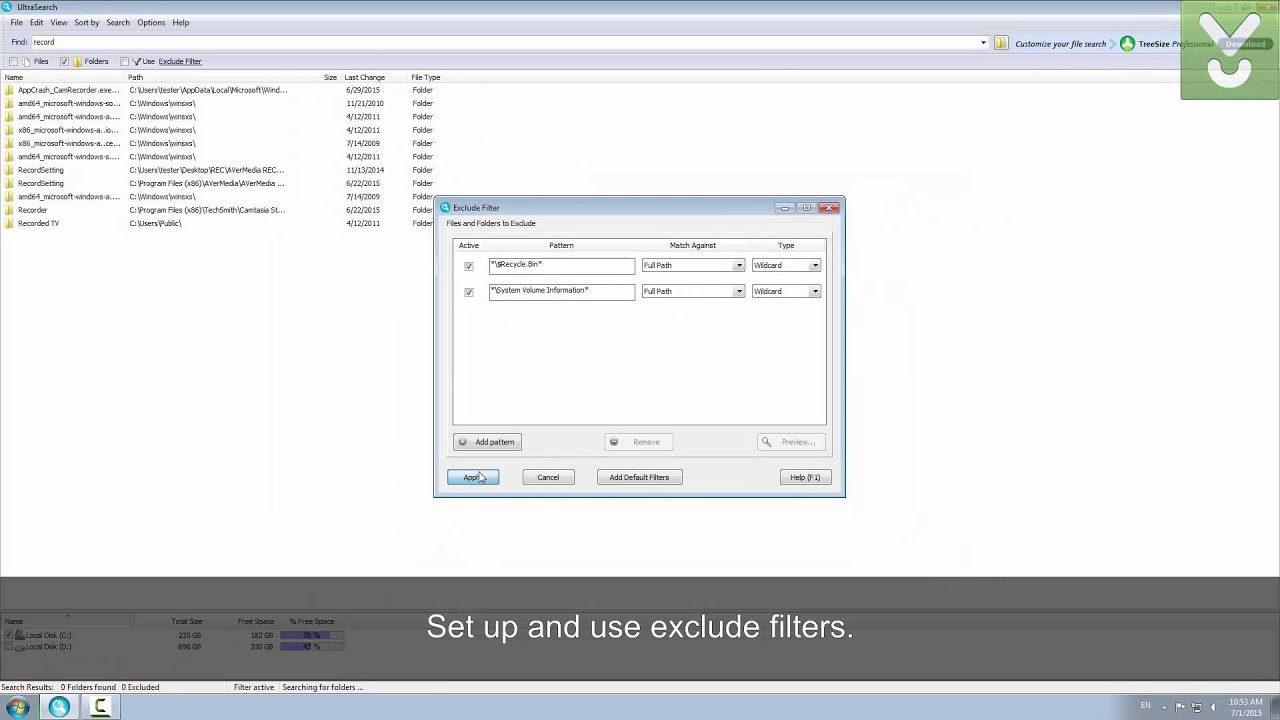The width and height of the screenshot is (1280, 720).
Task: Click Add Default Filters button
Action: point(639,478)
